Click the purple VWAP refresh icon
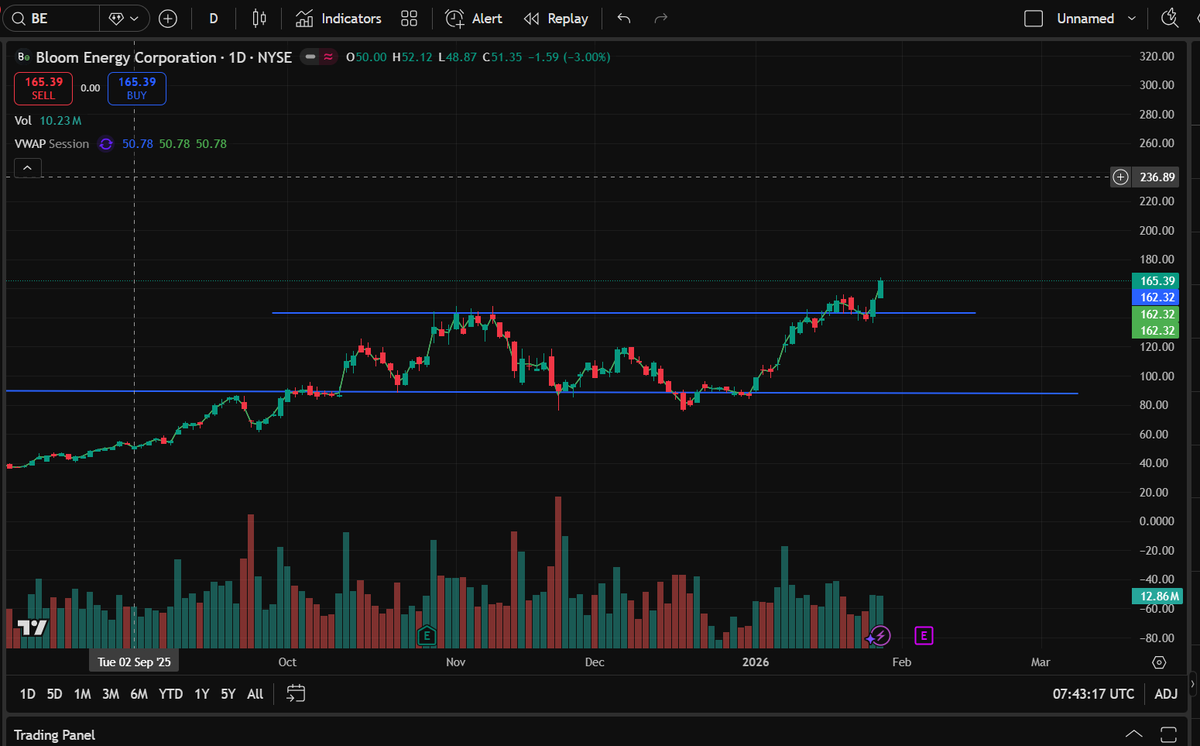Screen dimensions: 1200x746 coord(106,144)
